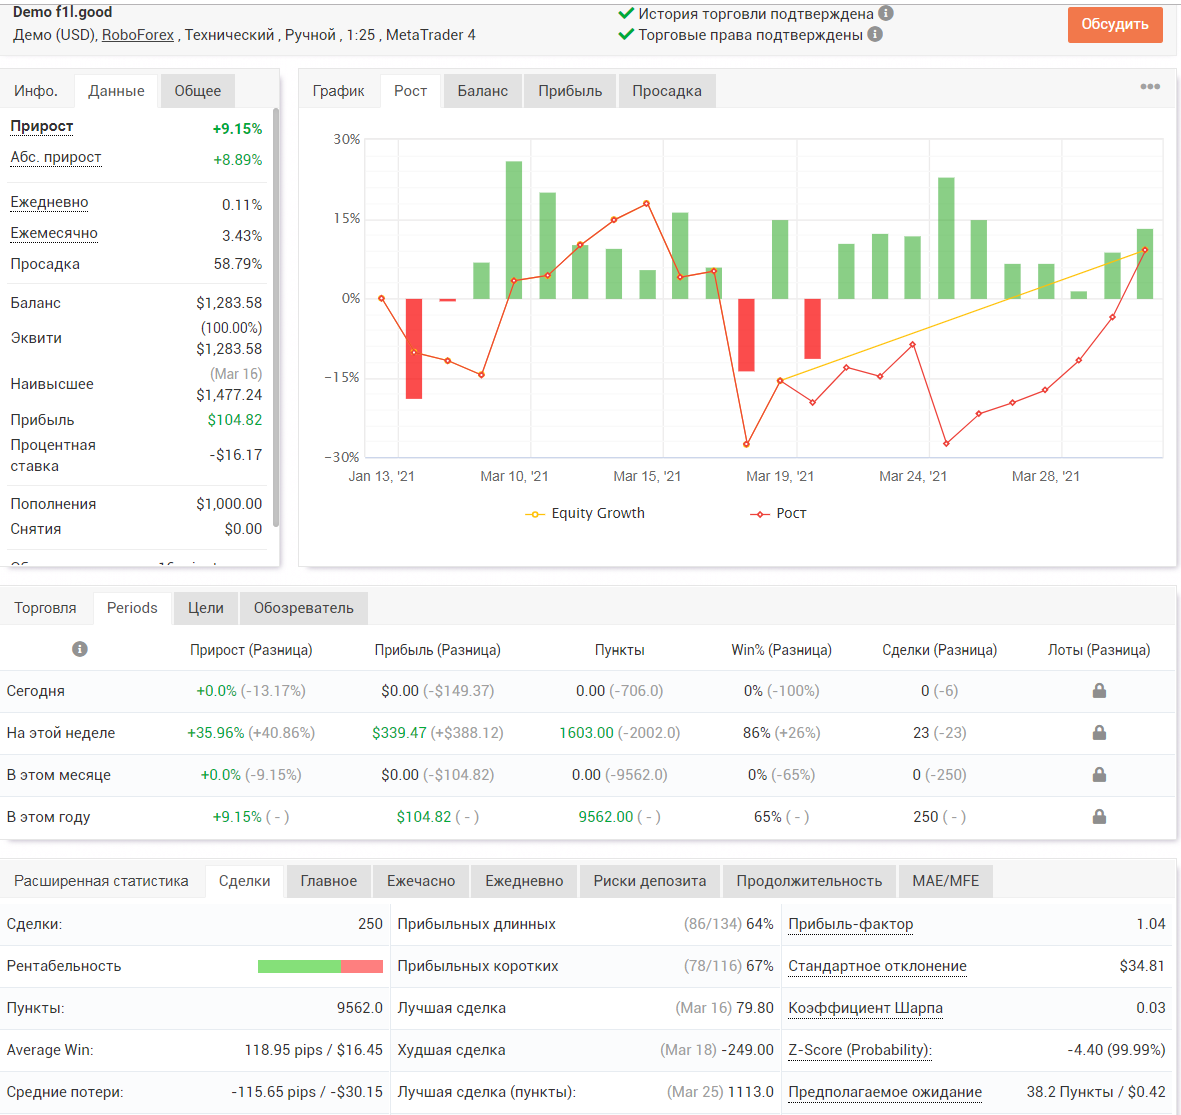Click info icon beside Торговые права подтверждены
Screen dimensions: 1181x1115
pyautogui.click(x=875, y=34)
